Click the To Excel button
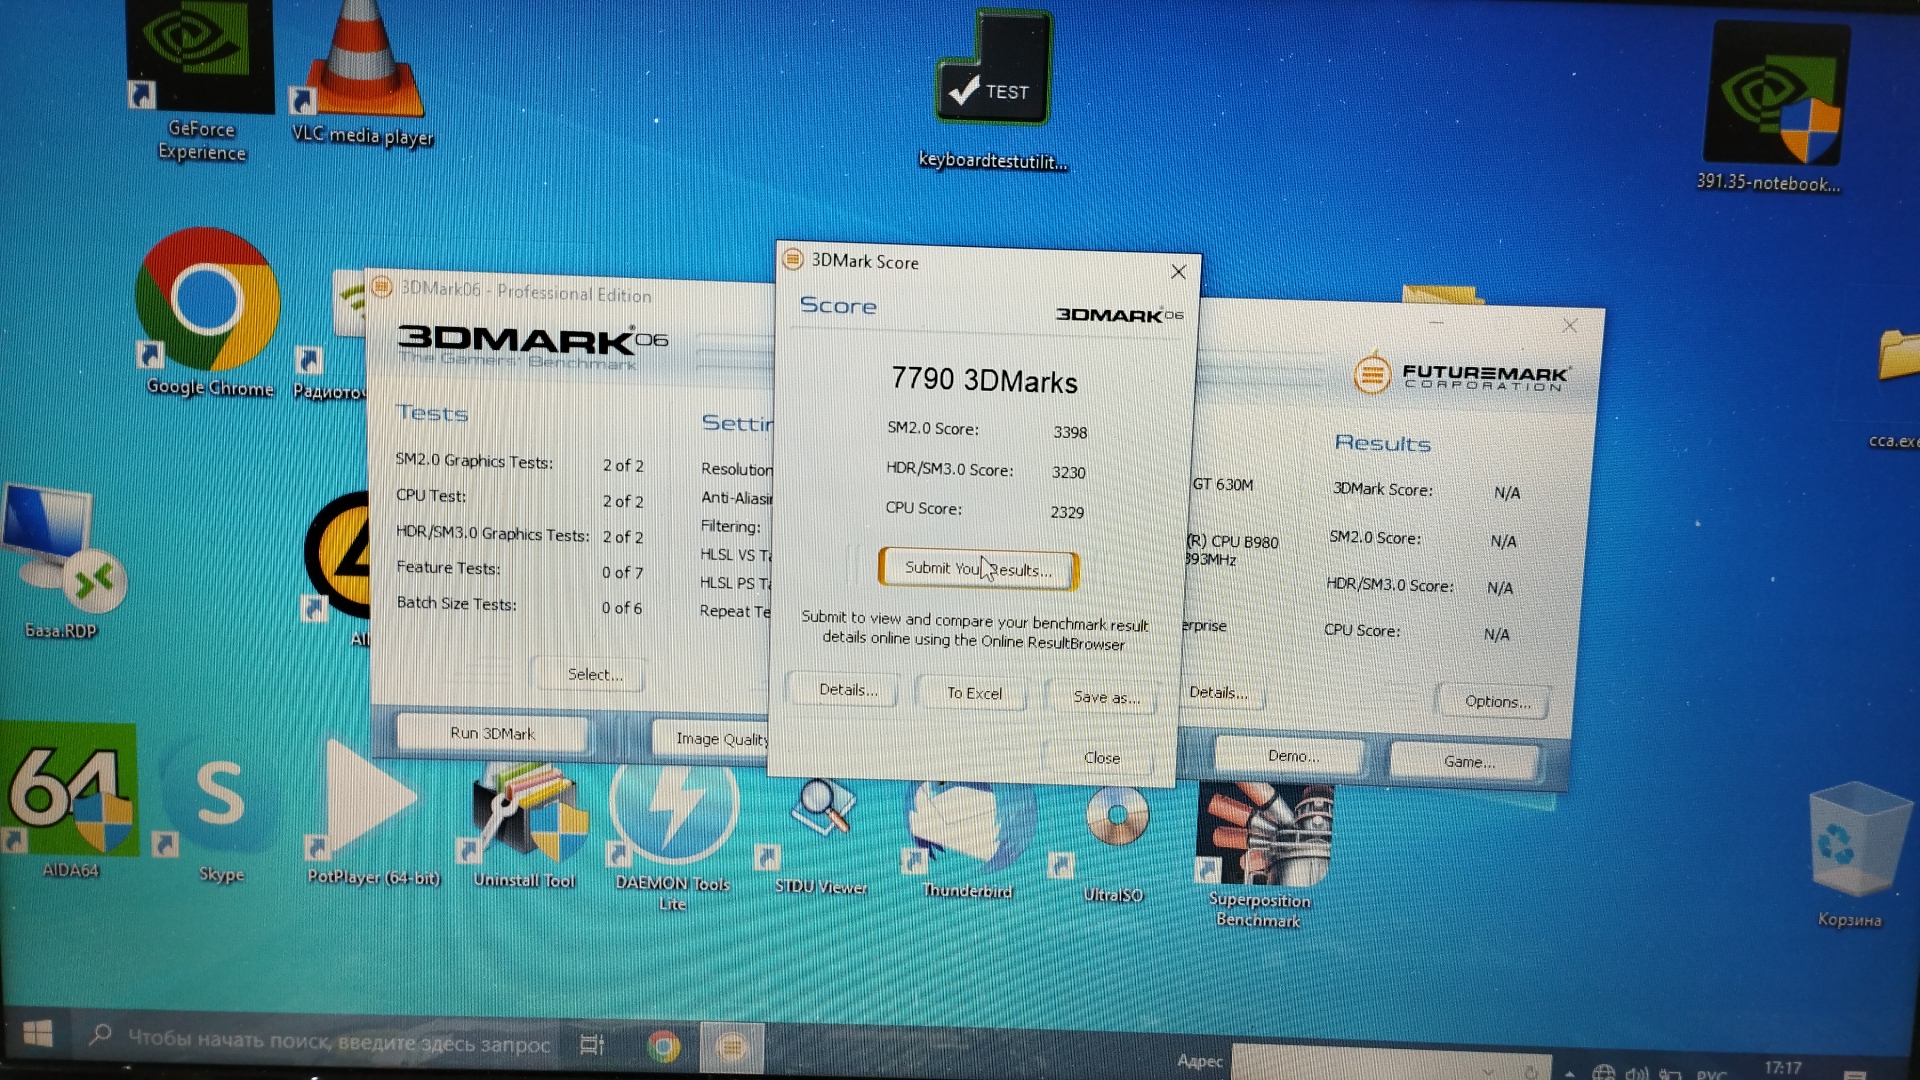Image resolution: width=1920 pixels, height=1080 pixels. (x=973, y=693)
